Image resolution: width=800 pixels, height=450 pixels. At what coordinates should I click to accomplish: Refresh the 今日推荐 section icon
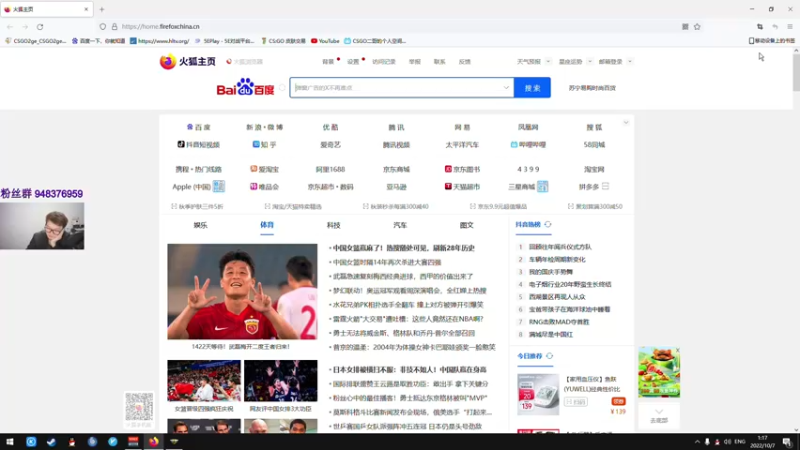pos(549,356)
